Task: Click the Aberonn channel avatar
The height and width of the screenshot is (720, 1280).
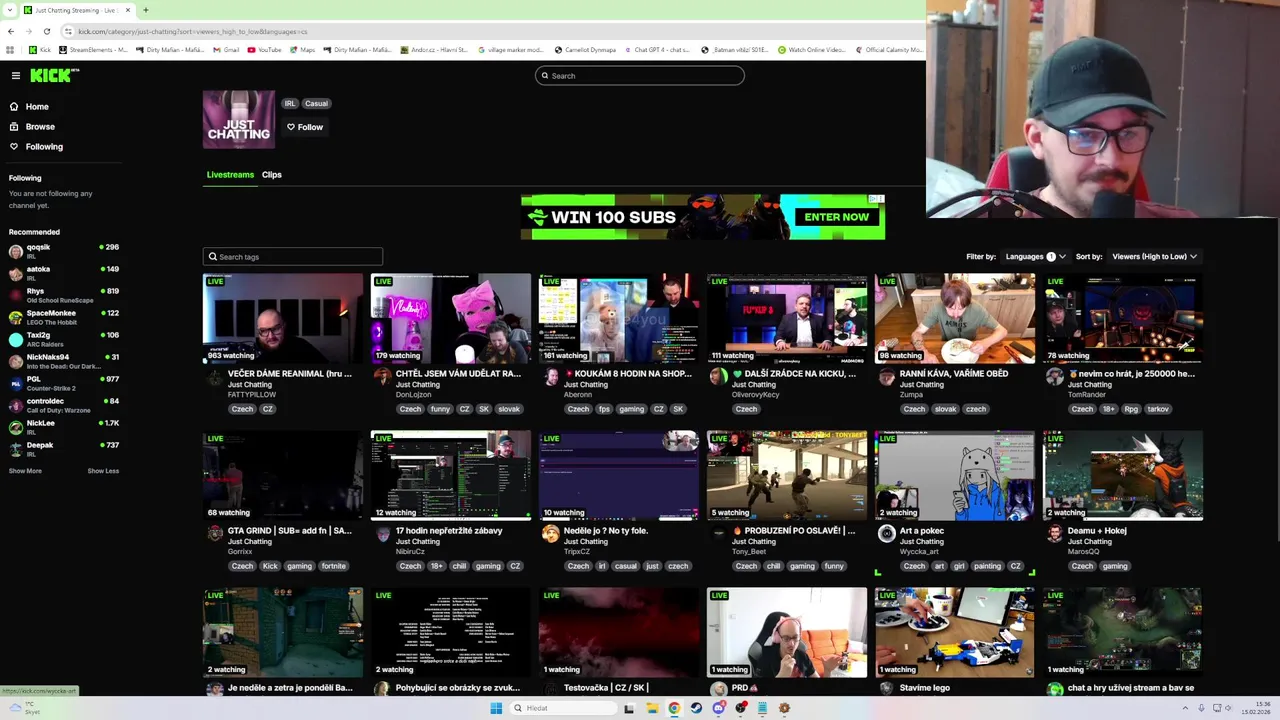Action: click(550, 377)
